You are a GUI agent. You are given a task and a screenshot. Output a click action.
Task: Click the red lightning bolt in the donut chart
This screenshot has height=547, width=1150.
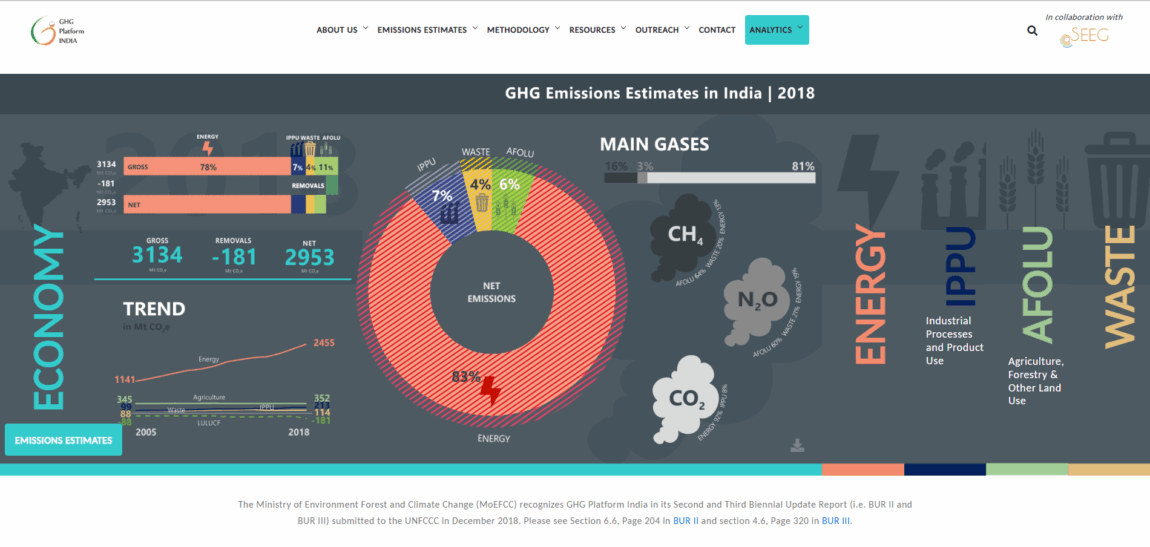tap(490, 391)
